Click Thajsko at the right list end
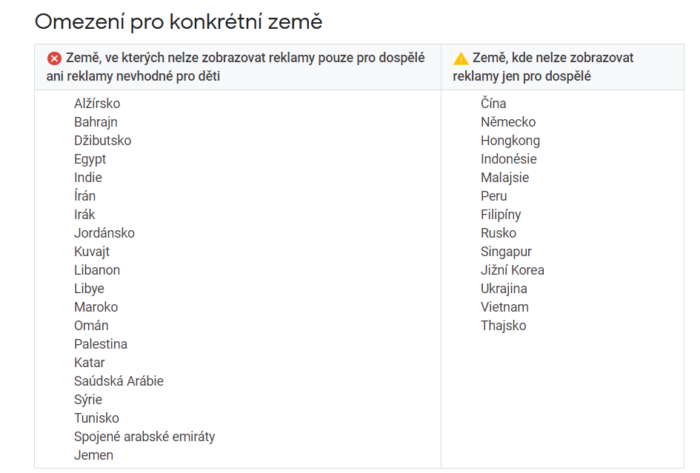The image size is (700, 473). click(503, 326)
